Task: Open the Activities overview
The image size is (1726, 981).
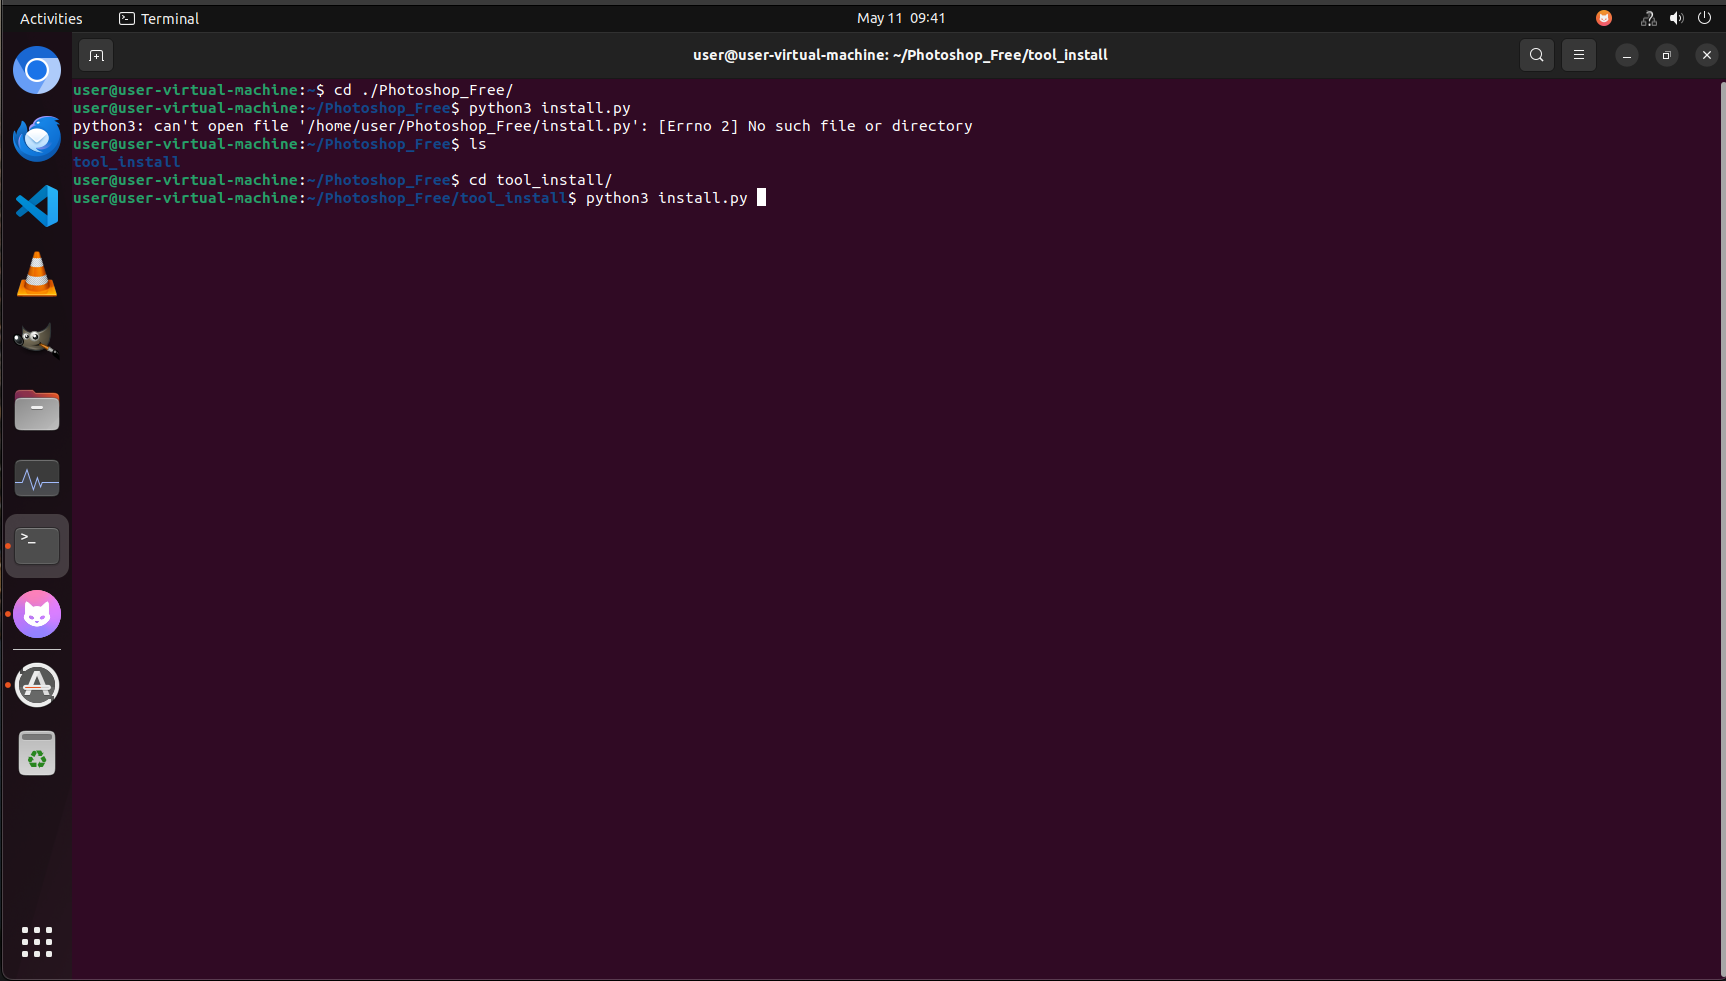Action: click(51, 18)
